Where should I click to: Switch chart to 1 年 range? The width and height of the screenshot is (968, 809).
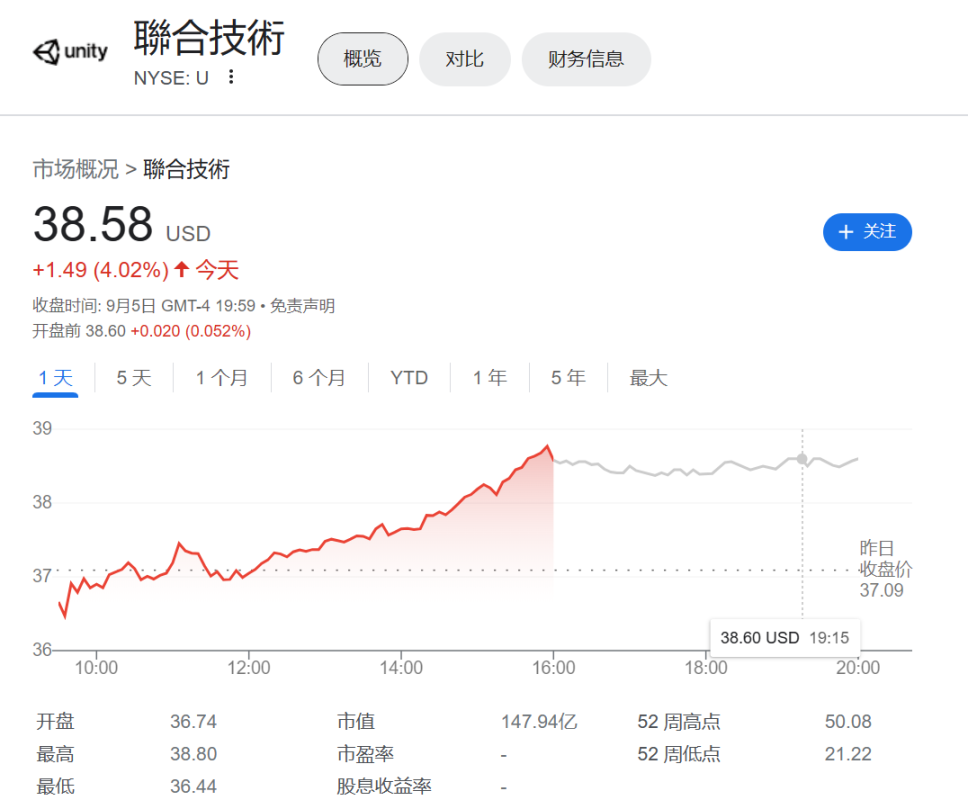click(490, 378)
